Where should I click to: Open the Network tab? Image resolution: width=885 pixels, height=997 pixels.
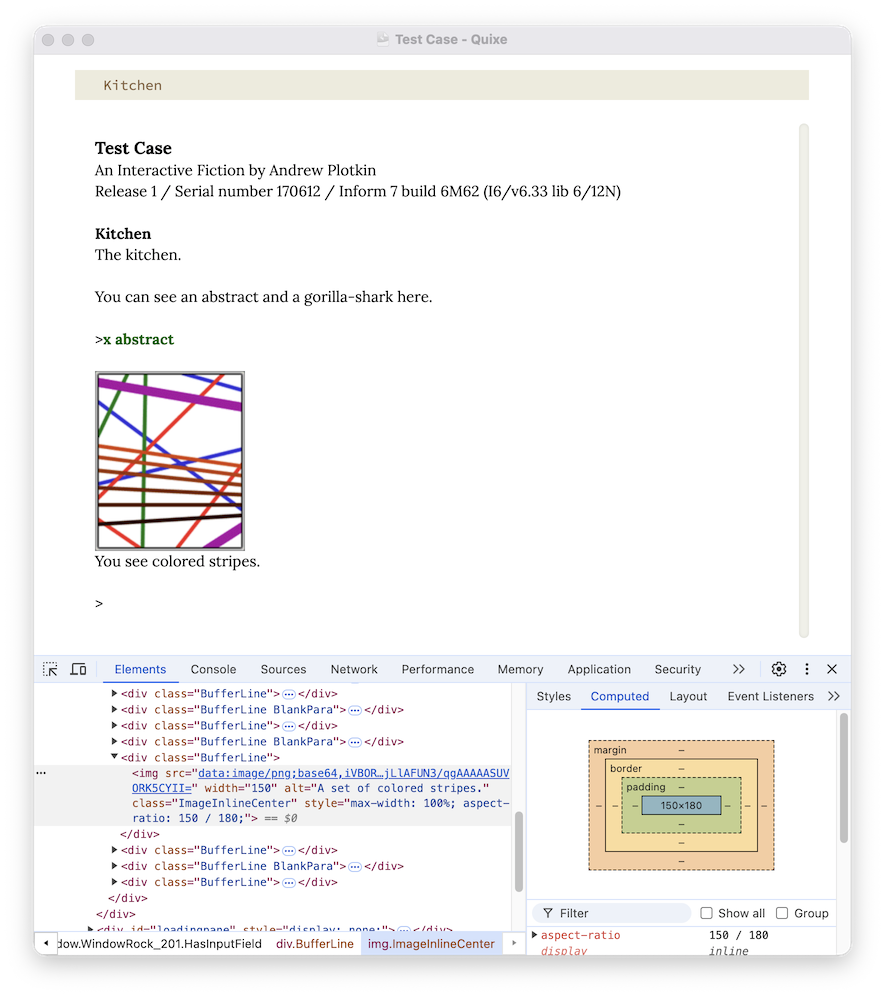[x=354, y=669]
